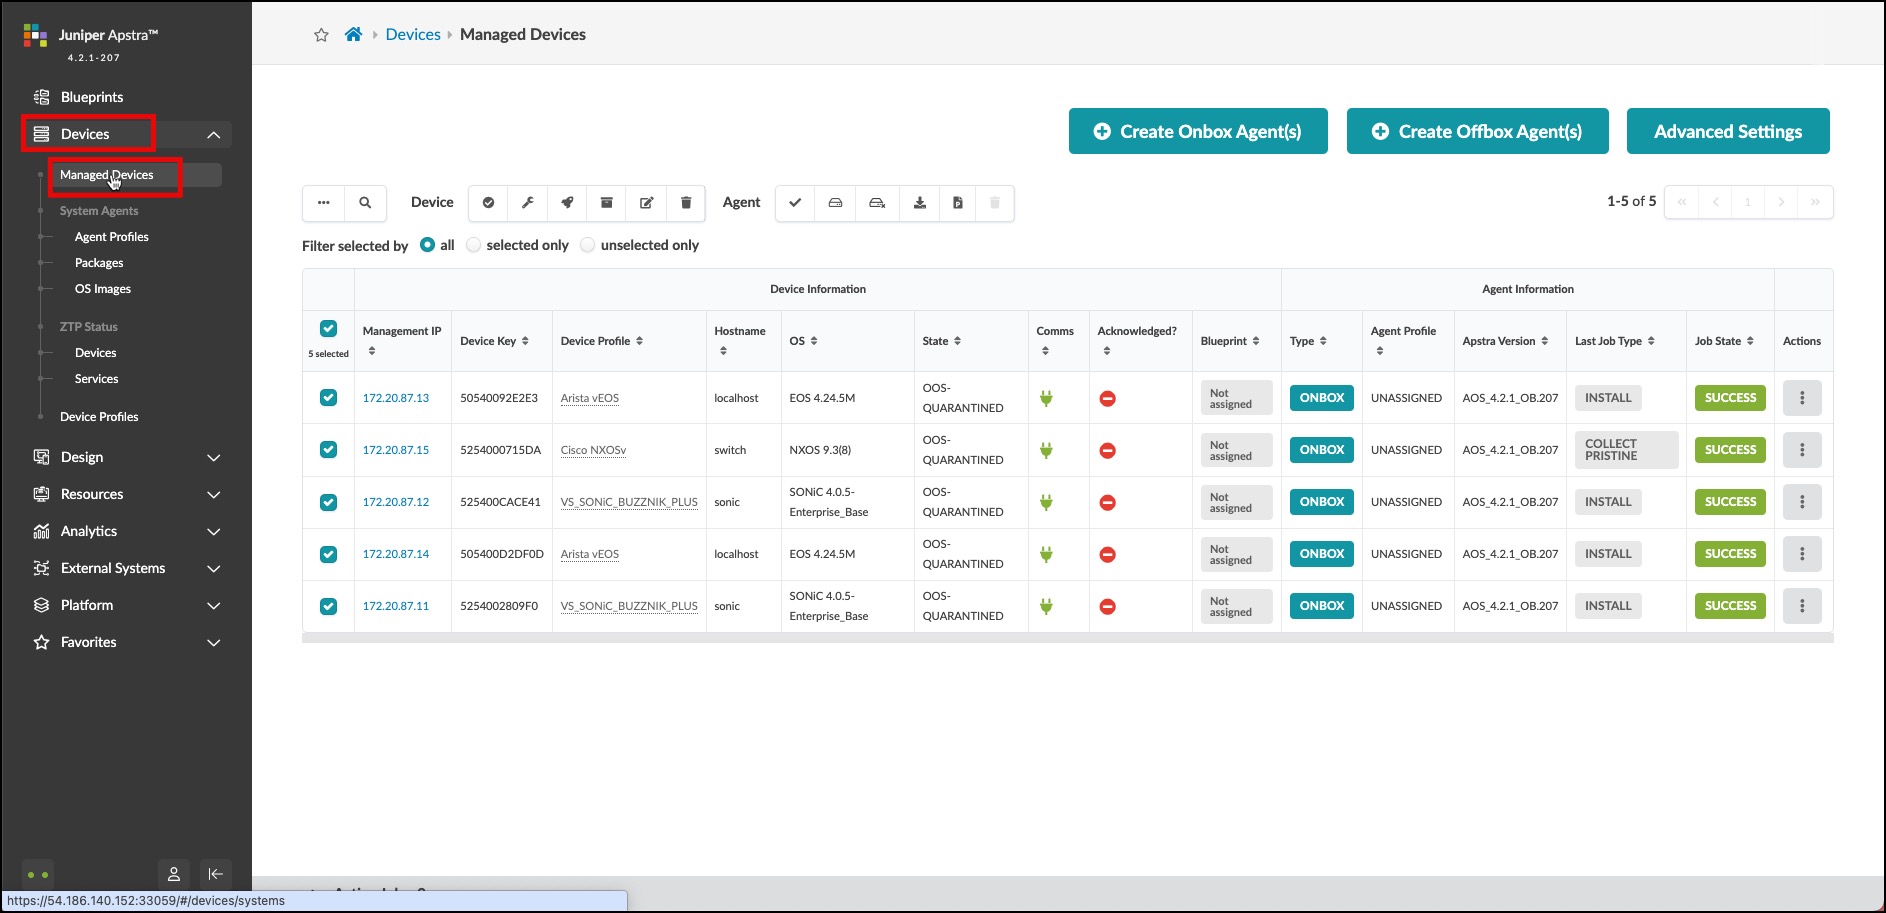
Task: Click the Device delete trash icon
Action: click(686, 203)
